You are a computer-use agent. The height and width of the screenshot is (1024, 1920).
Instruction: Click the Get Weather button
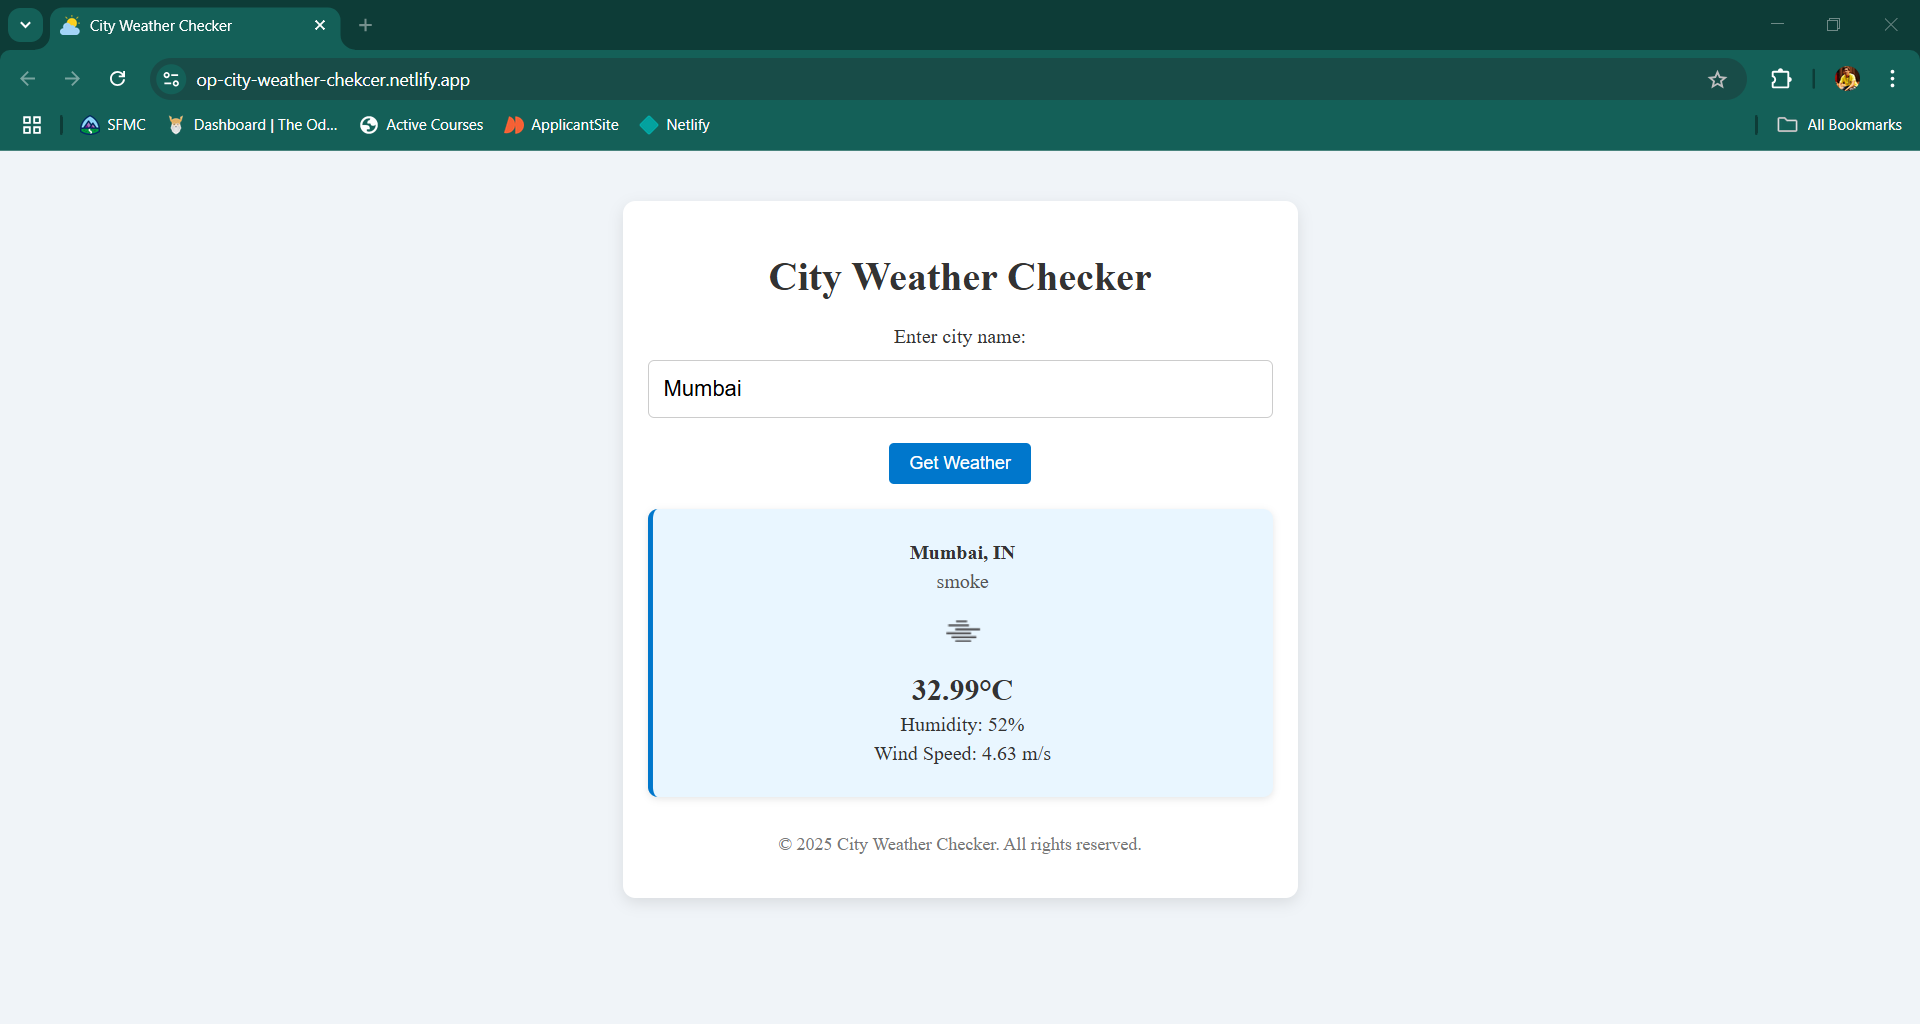click(x=959, y=463)
